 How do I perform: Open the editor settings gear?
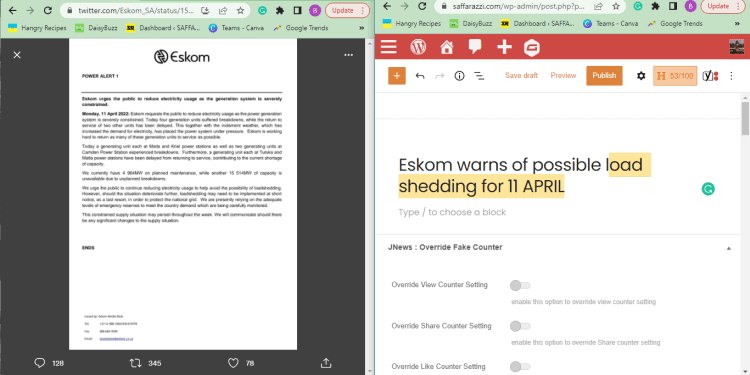641,76
